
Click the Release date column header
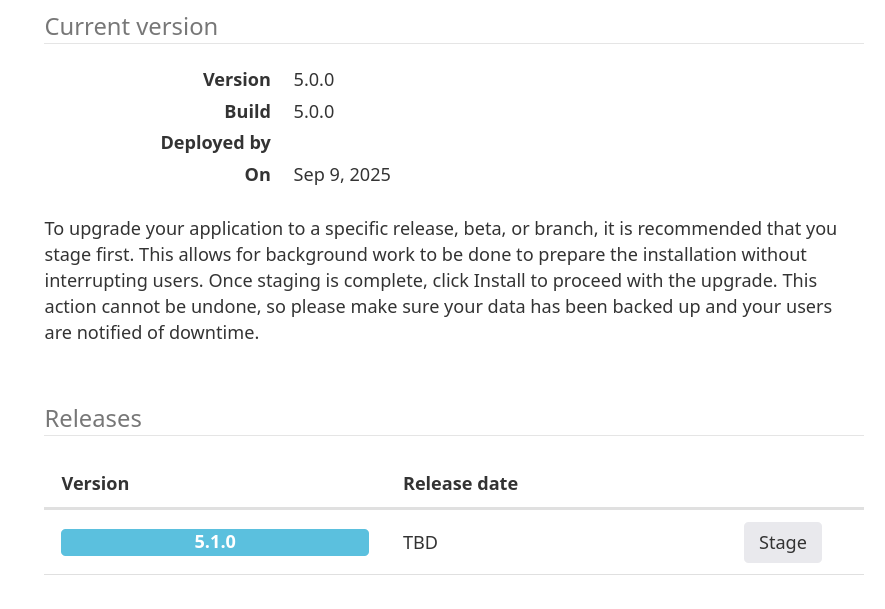(460, 483)
